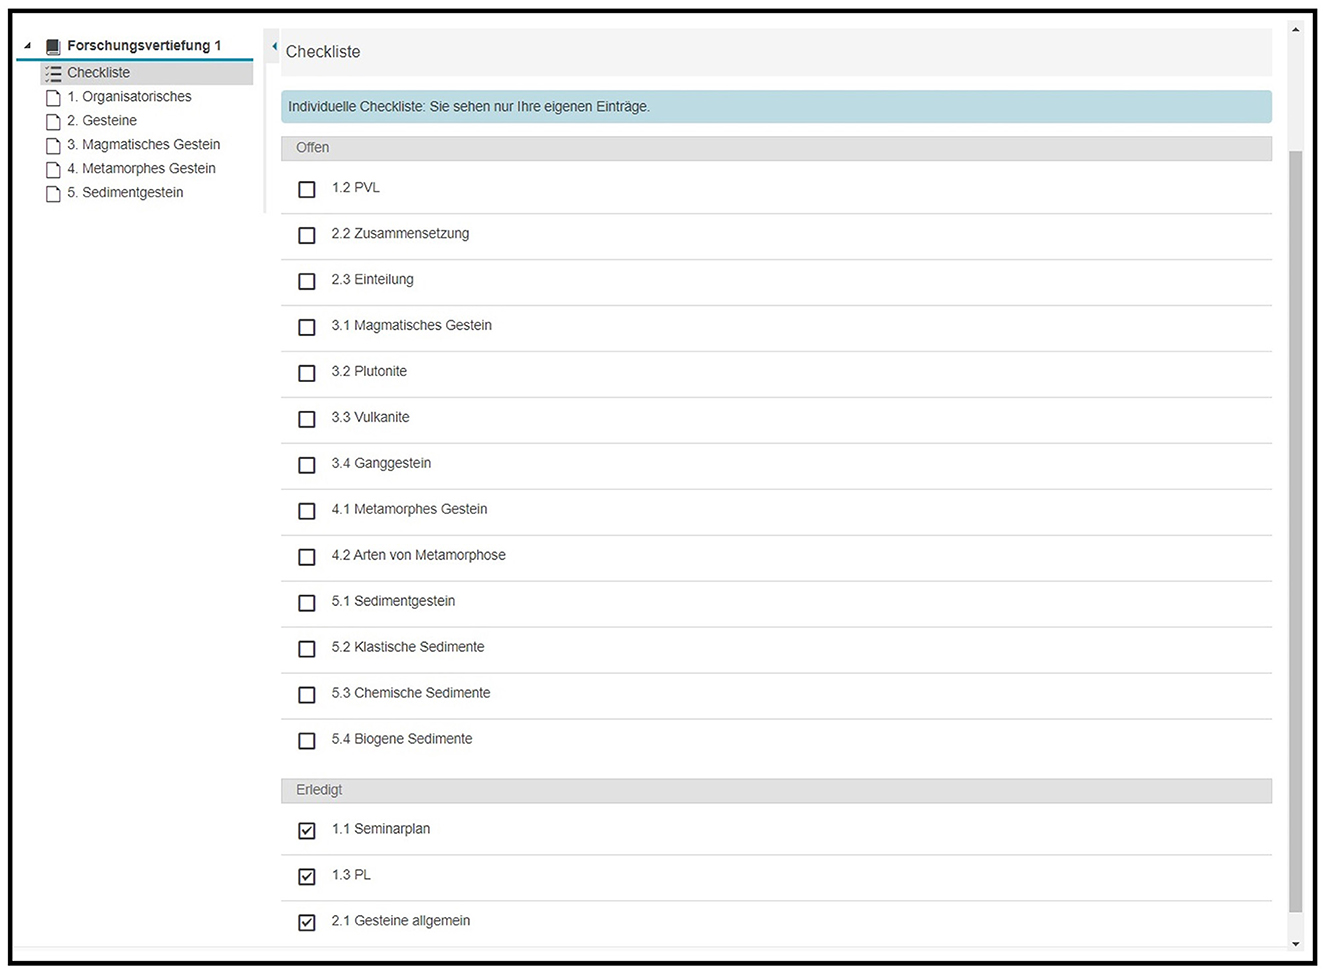1325x972 pixels.
Task: Open 1. Organisatorisches in the tree
Action: pyautogui.click(x=129, y=97)
